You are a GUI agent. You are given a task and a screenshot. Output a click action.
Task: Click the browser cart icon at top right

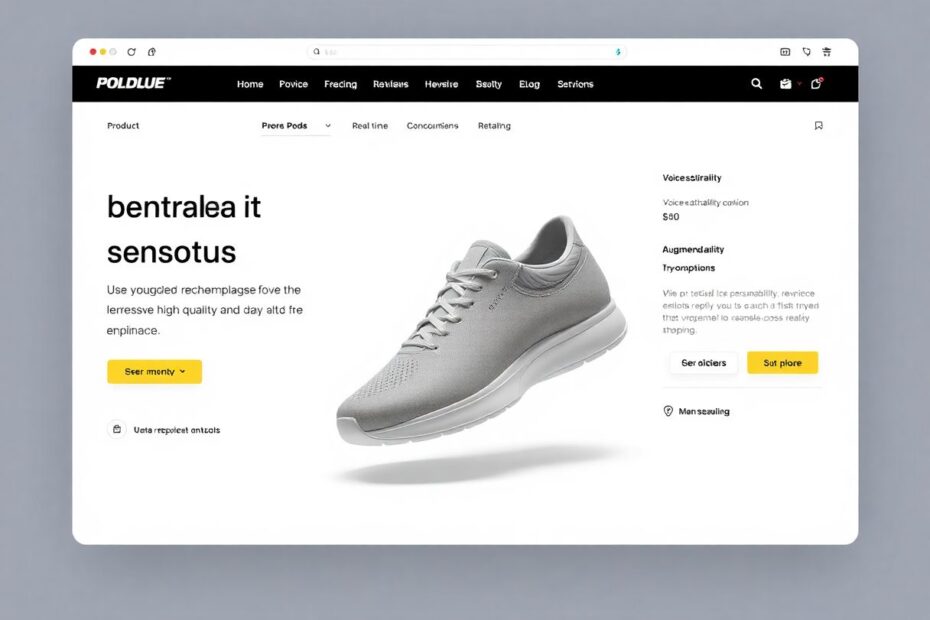[x=826, y=52]
